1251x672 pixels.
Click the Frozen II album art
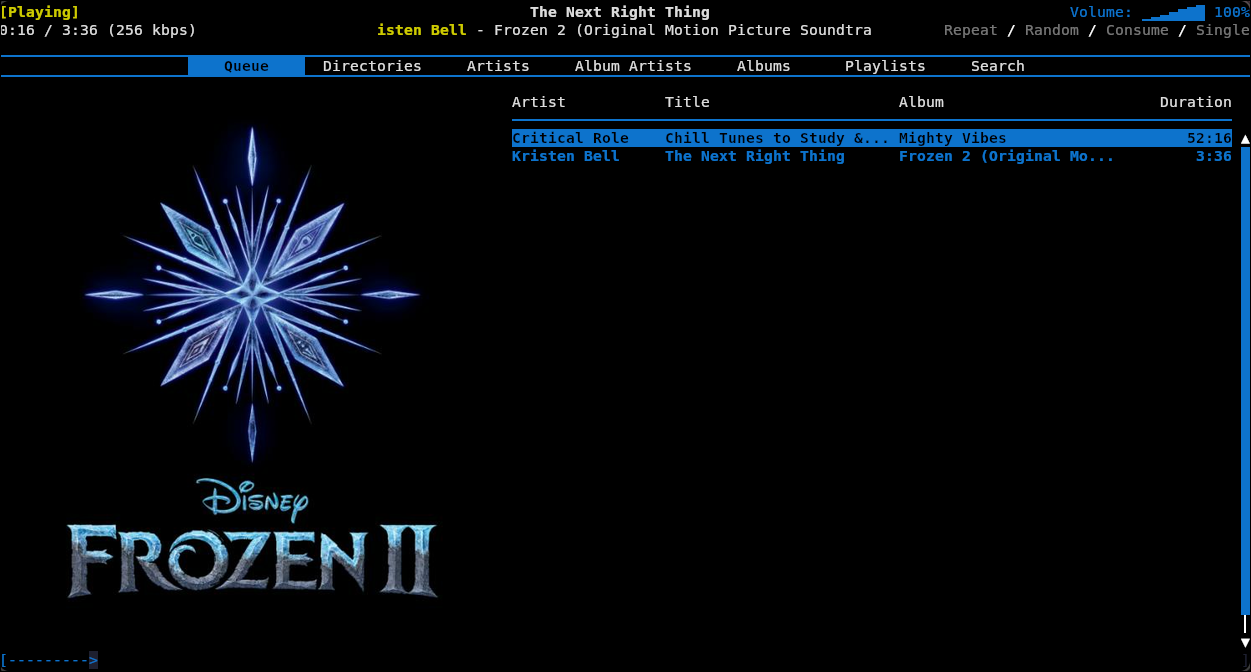[252, 362]
